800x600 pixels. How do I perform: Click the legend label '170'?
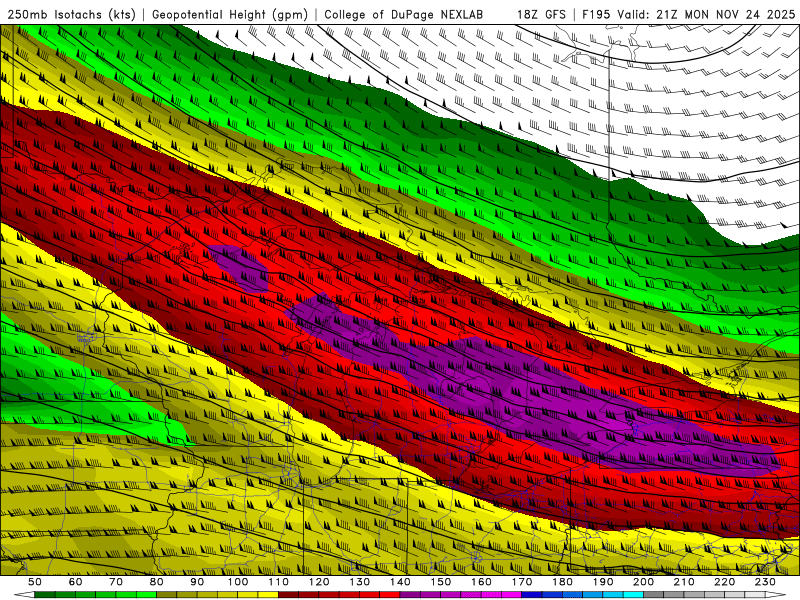521,582
